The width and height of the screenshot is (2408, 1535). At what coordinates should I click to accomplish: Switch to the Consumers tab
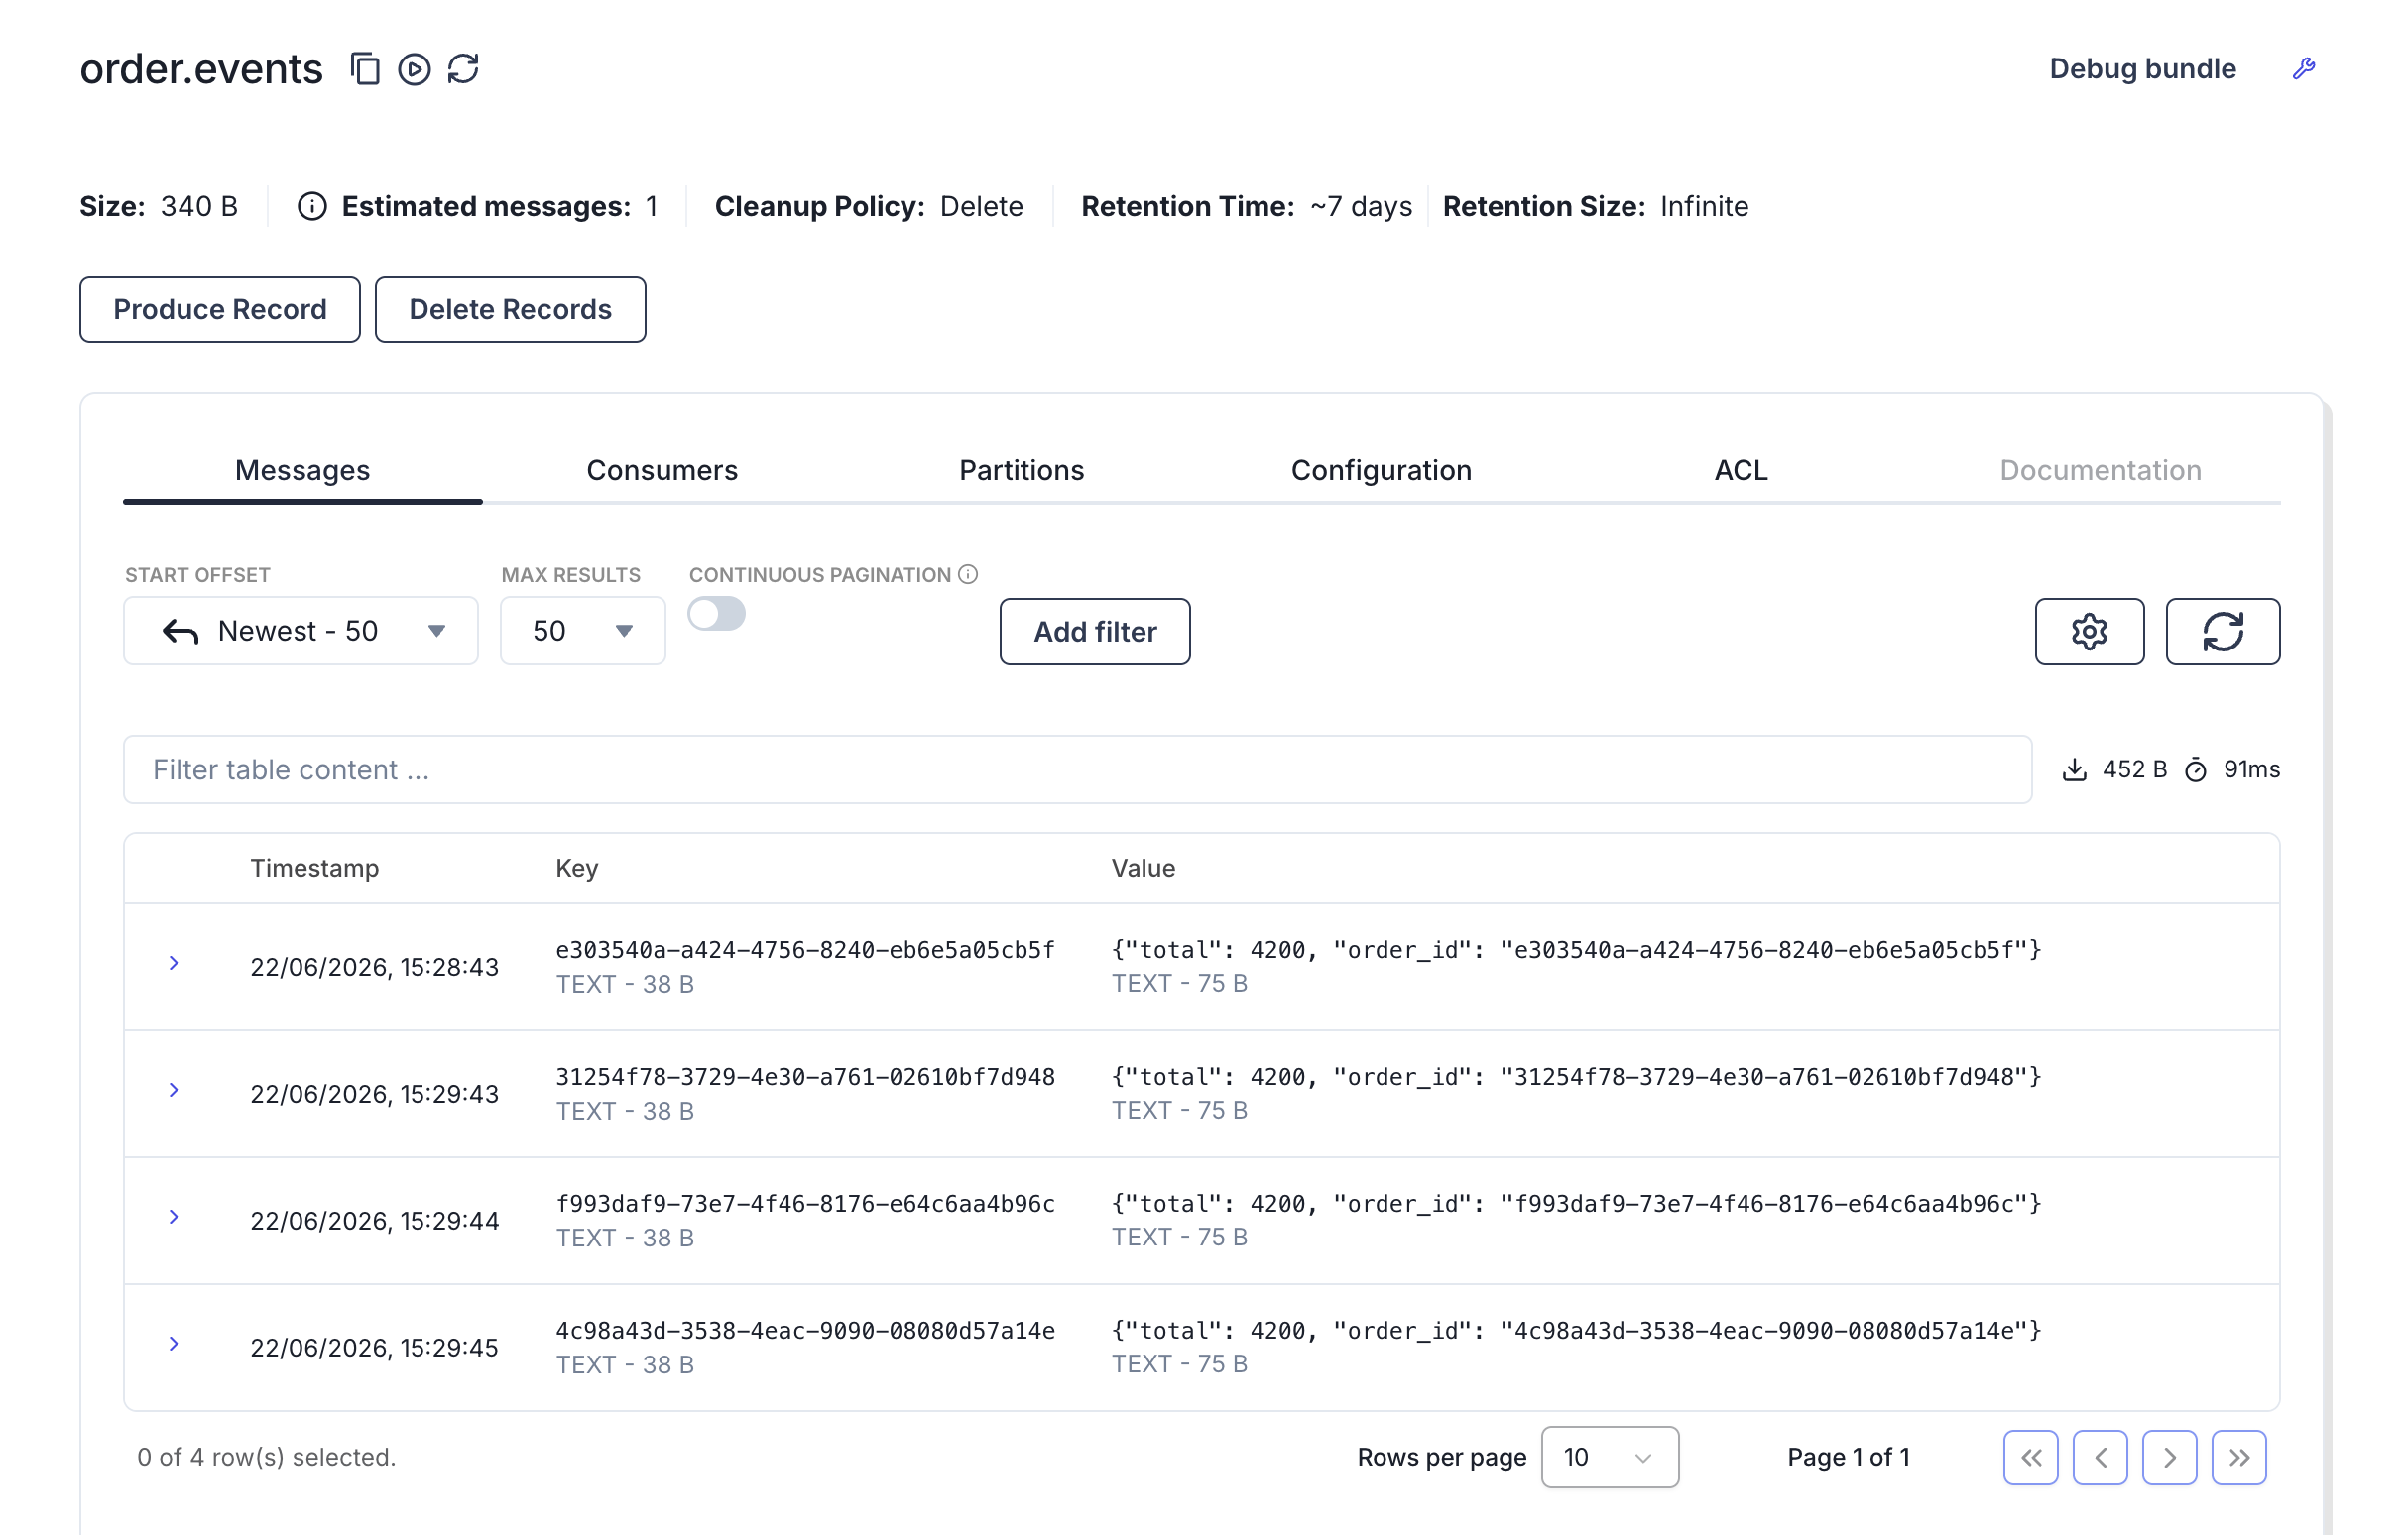point(662,470)
